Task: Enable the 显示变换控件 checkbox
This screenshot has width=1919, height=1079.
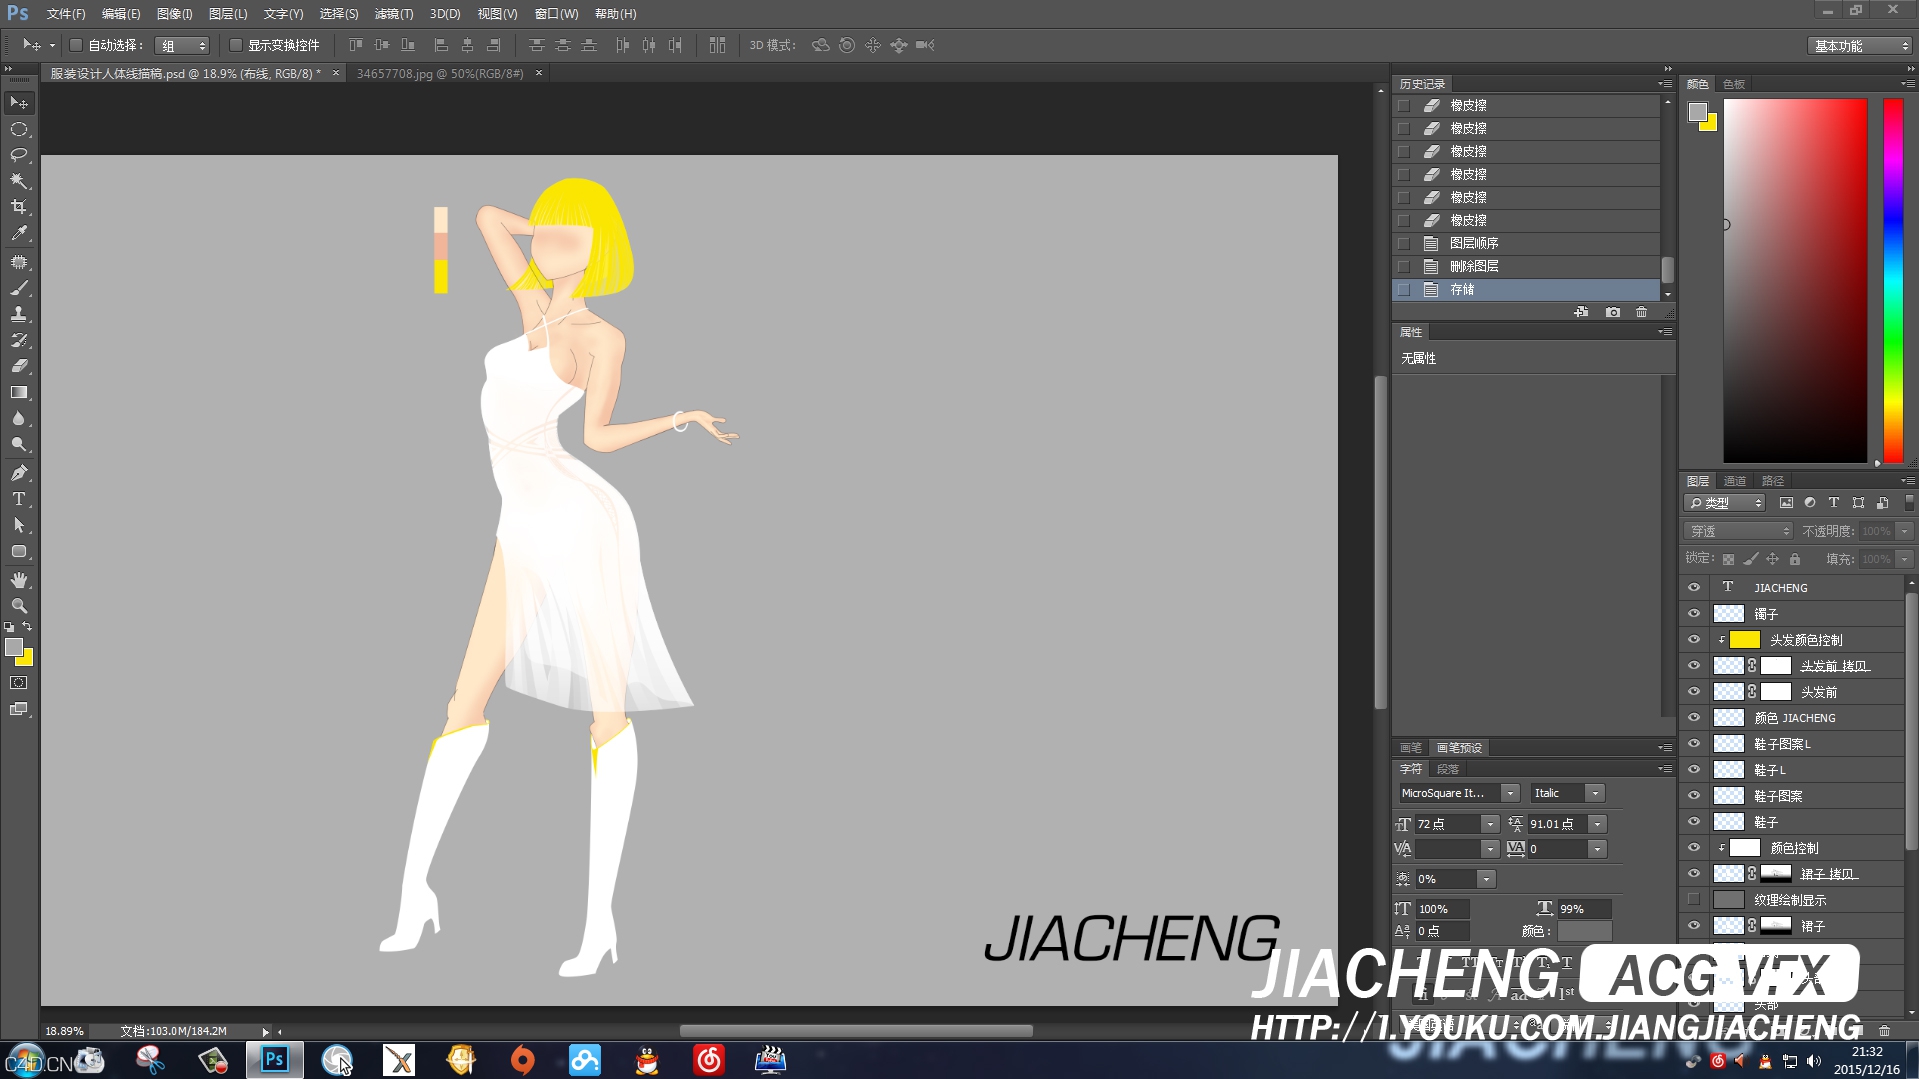Action: click(x=236, y=45)
